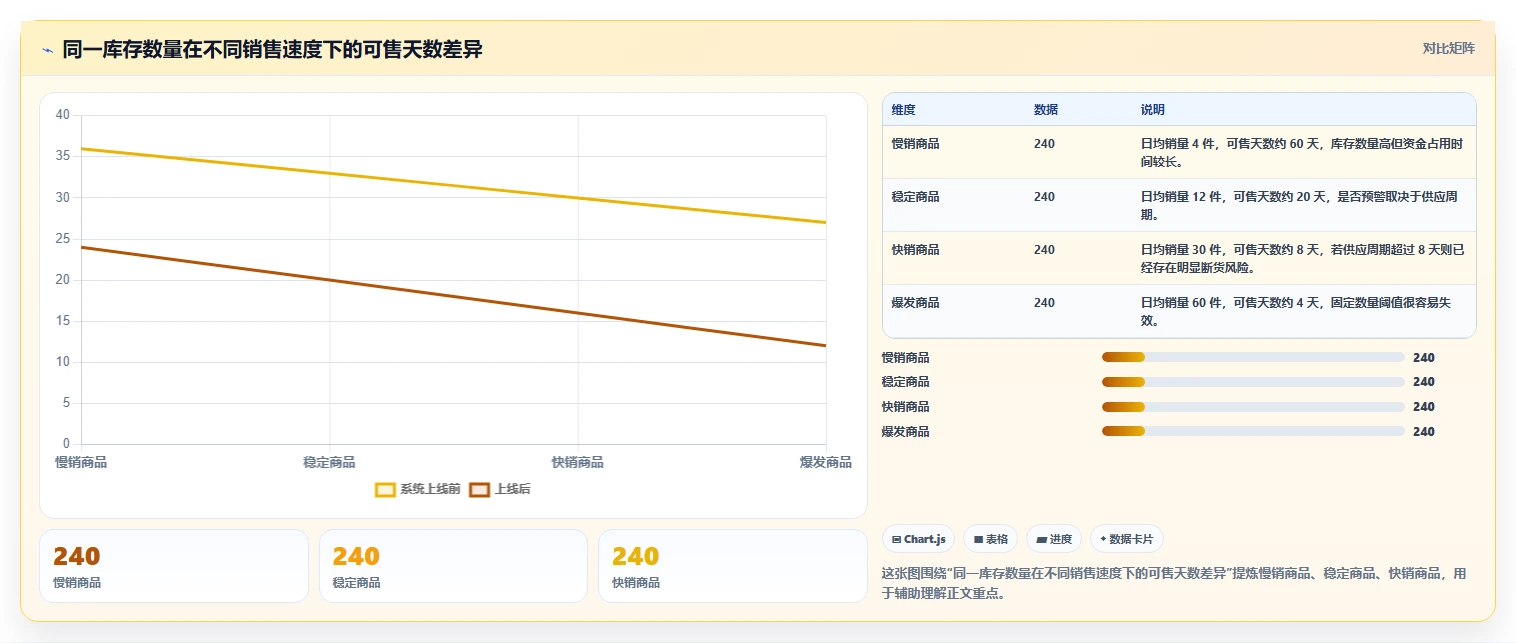The height and width of the screenshot is (643, 1516).
Task: Select the 稳定商品 progress bar
Action: pyautogui.click(x=1253, y=382)
